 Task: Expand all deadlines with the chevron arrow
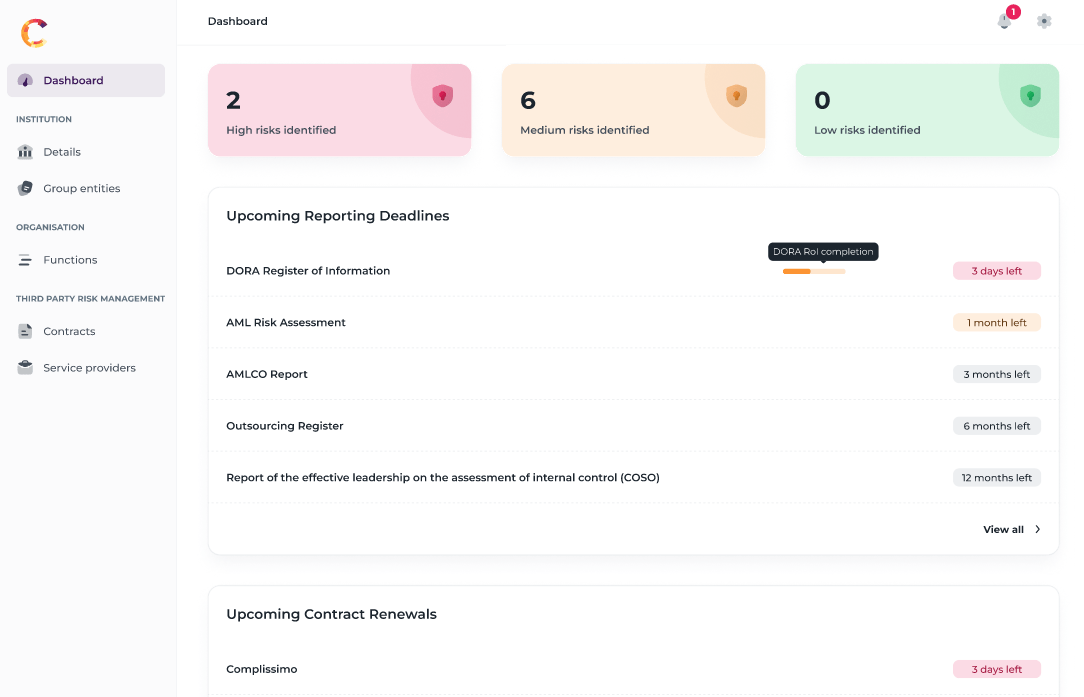tap(1037, 530)
